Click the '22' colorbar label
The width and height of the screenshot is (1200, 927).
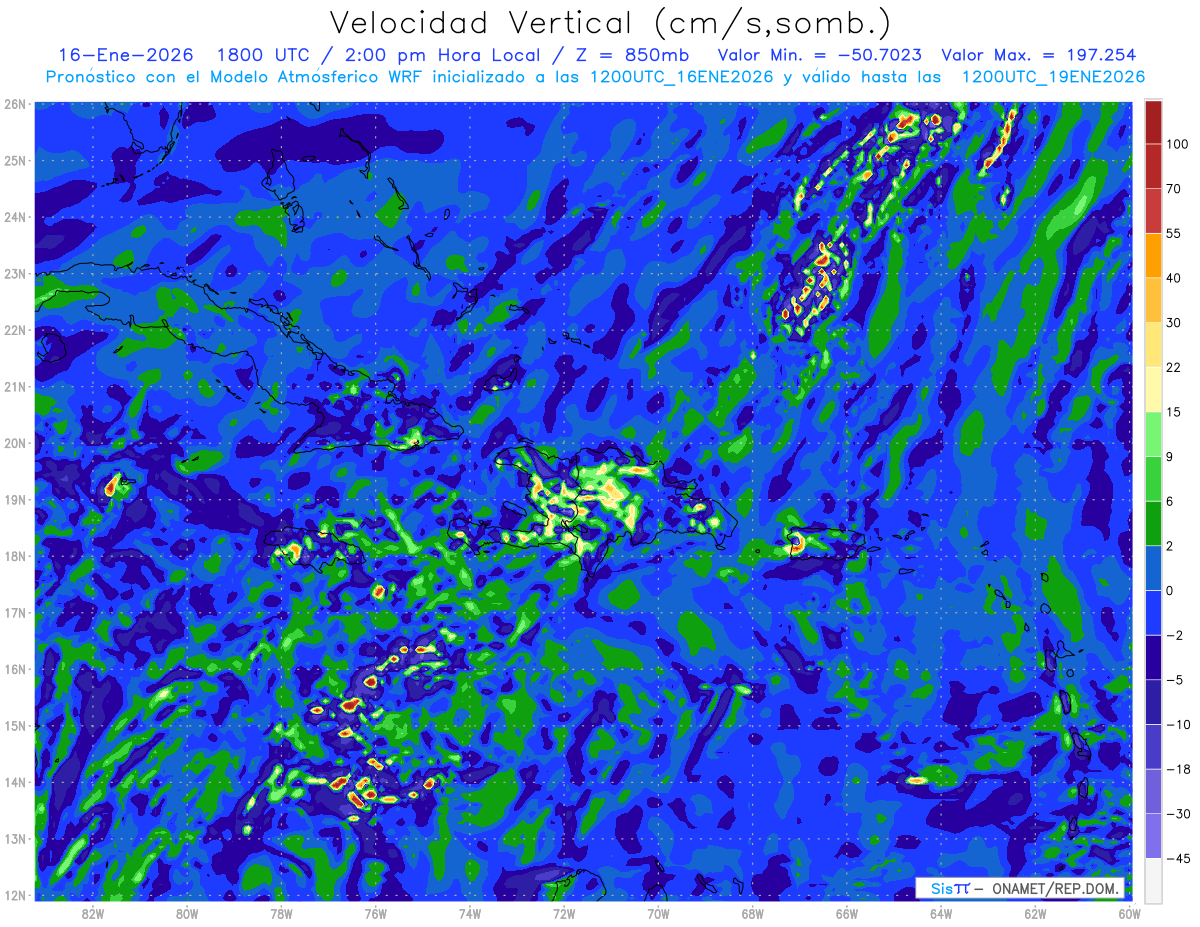(1174, 367)
